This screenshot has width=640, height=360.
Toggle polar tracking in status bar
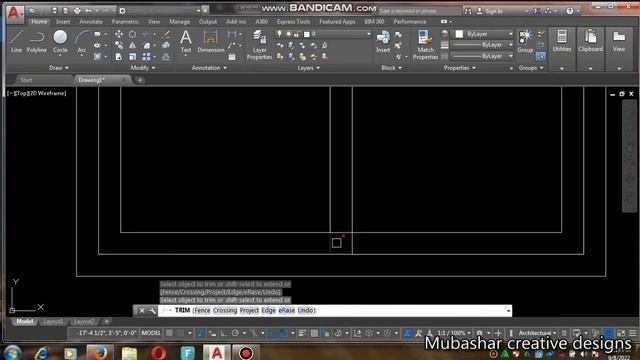tap(235, 333)
